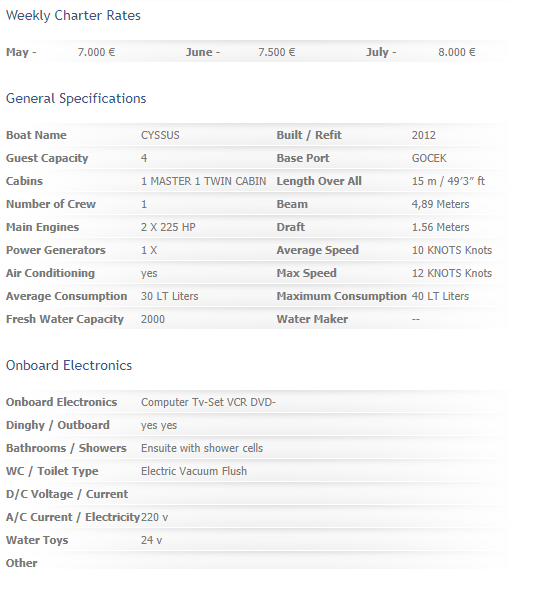
Task: Select the July rate 8.000 €
Action: pyautogui.click(x=457, y=52)
